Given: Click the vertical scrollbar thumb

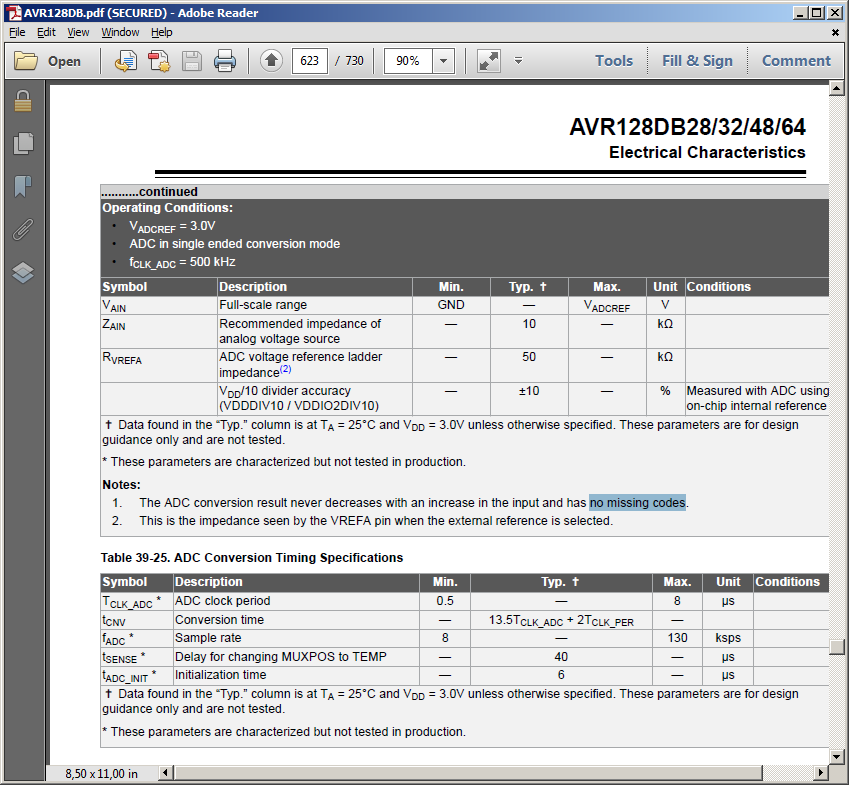Looking at the screenshot, I should point(837,646).
